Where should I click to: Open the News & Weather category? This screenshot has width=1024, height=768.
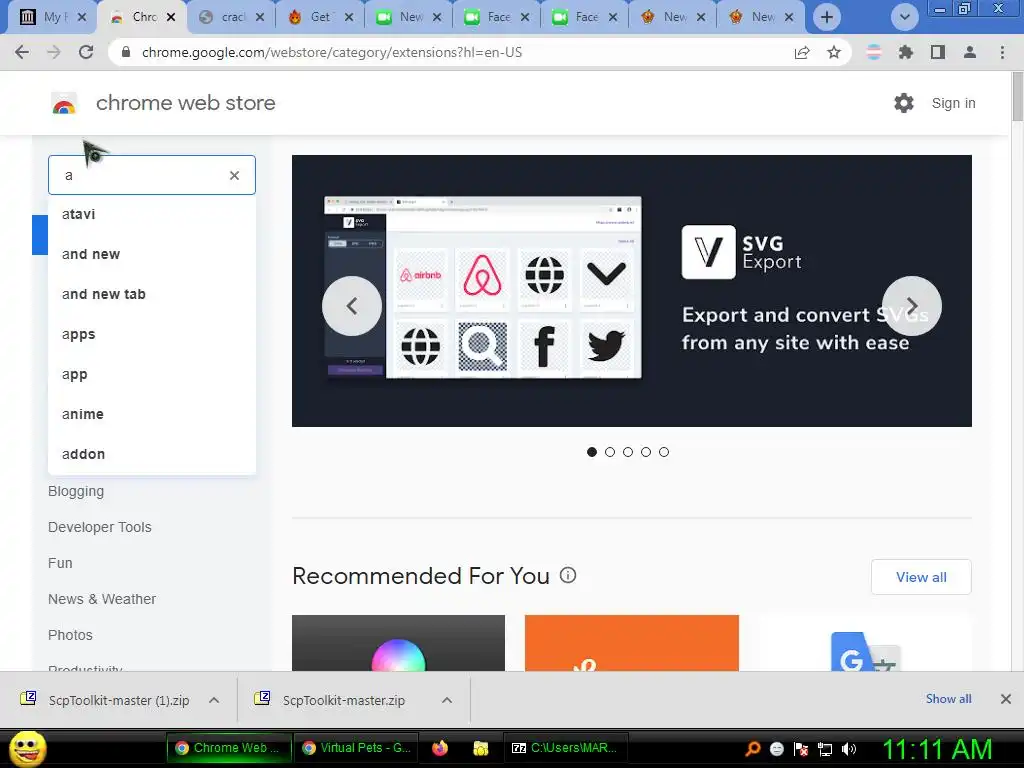tap(102, 599)
